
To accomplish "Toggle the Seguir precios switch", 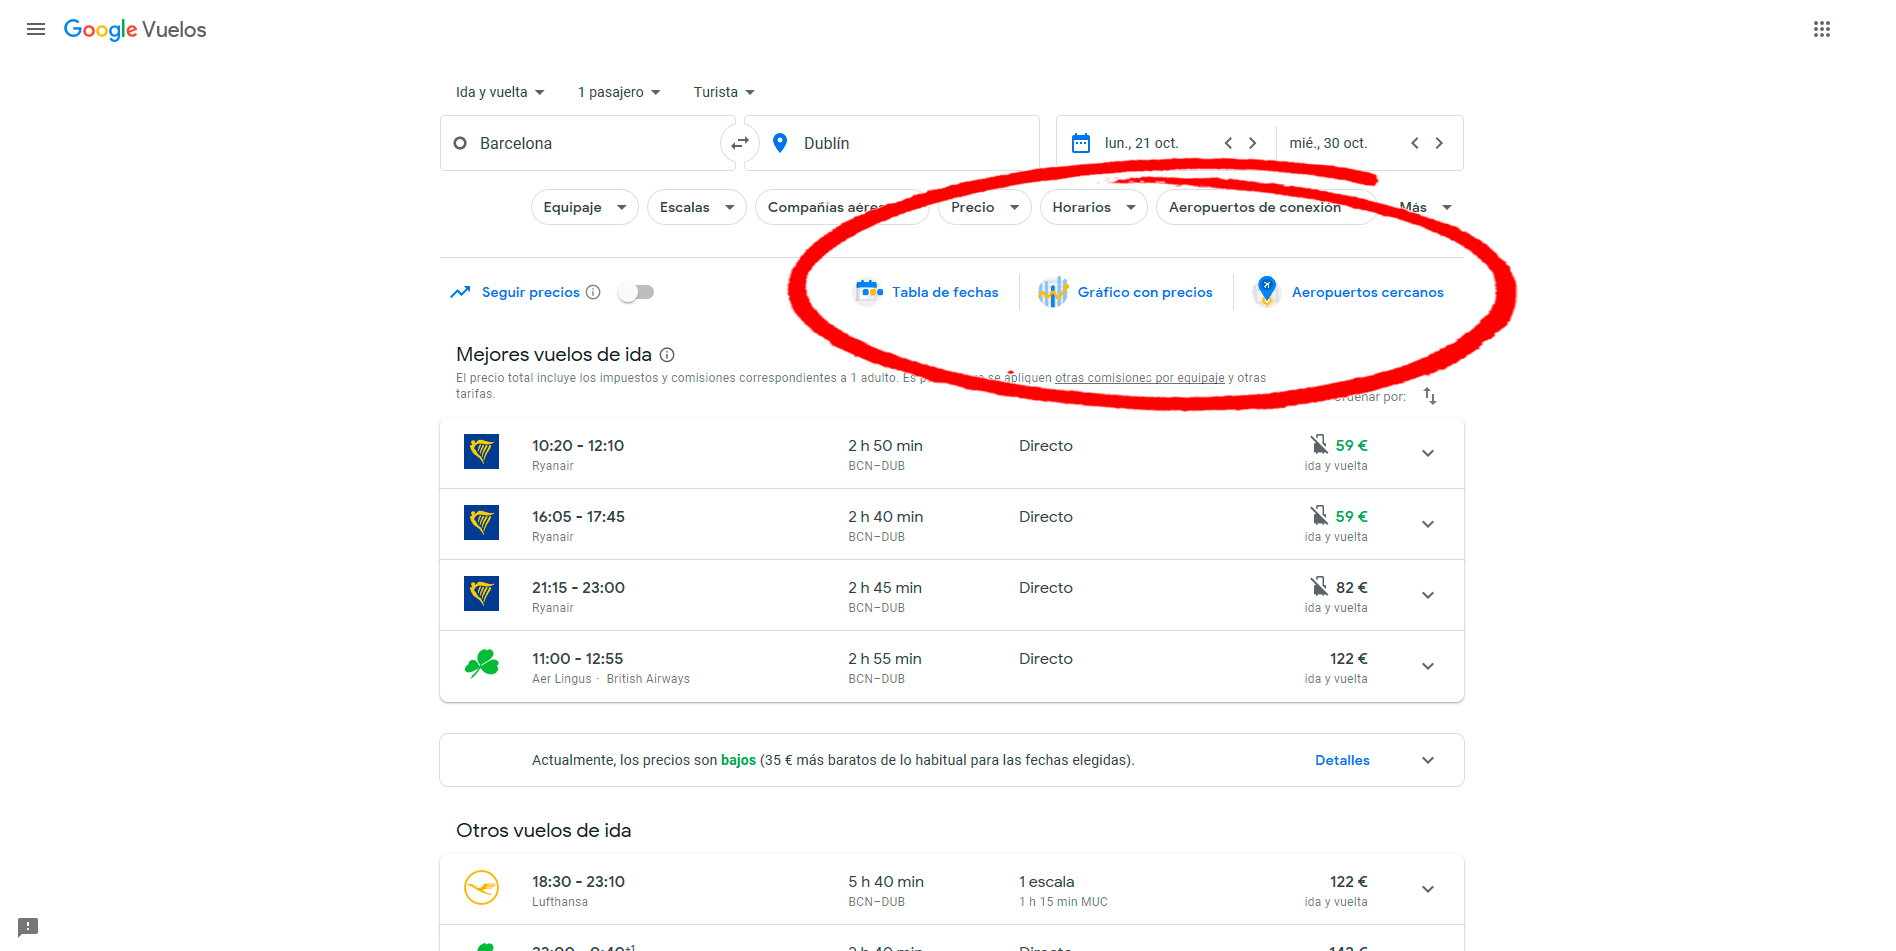I will pyautogui.click(x=636, y=292).
